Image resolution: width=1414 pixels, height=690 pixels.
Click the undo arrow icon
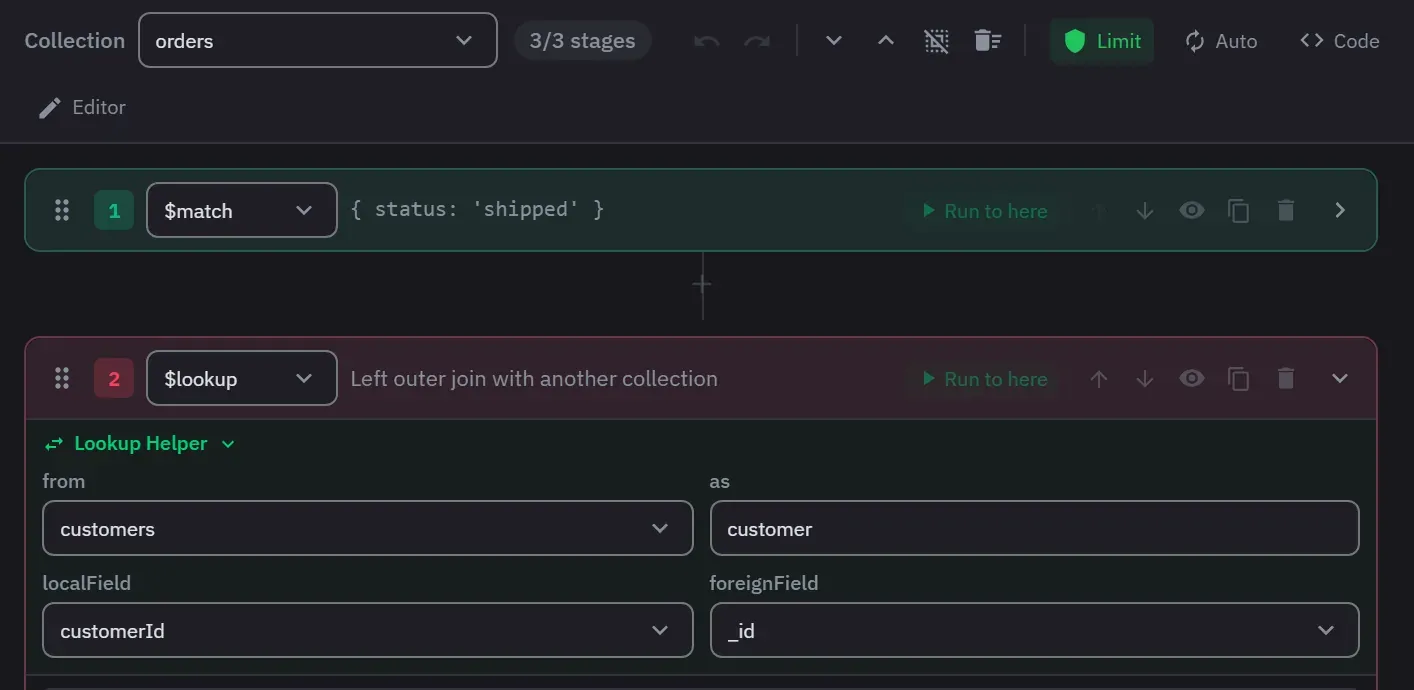click(x=707, y=41)
